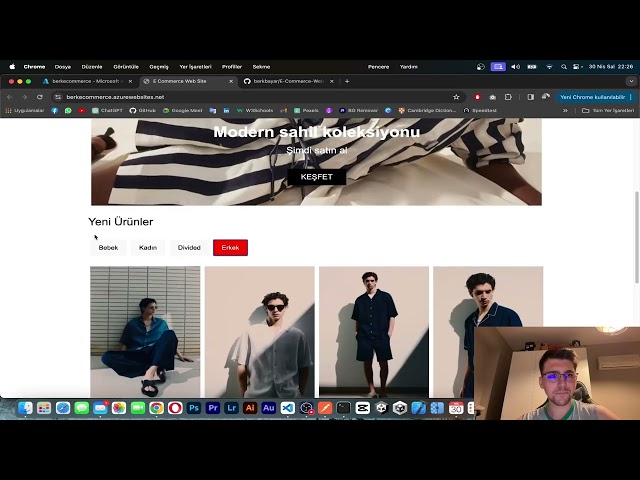
Task: Open site information icon in address bar
Action: (x=58, y=97)
